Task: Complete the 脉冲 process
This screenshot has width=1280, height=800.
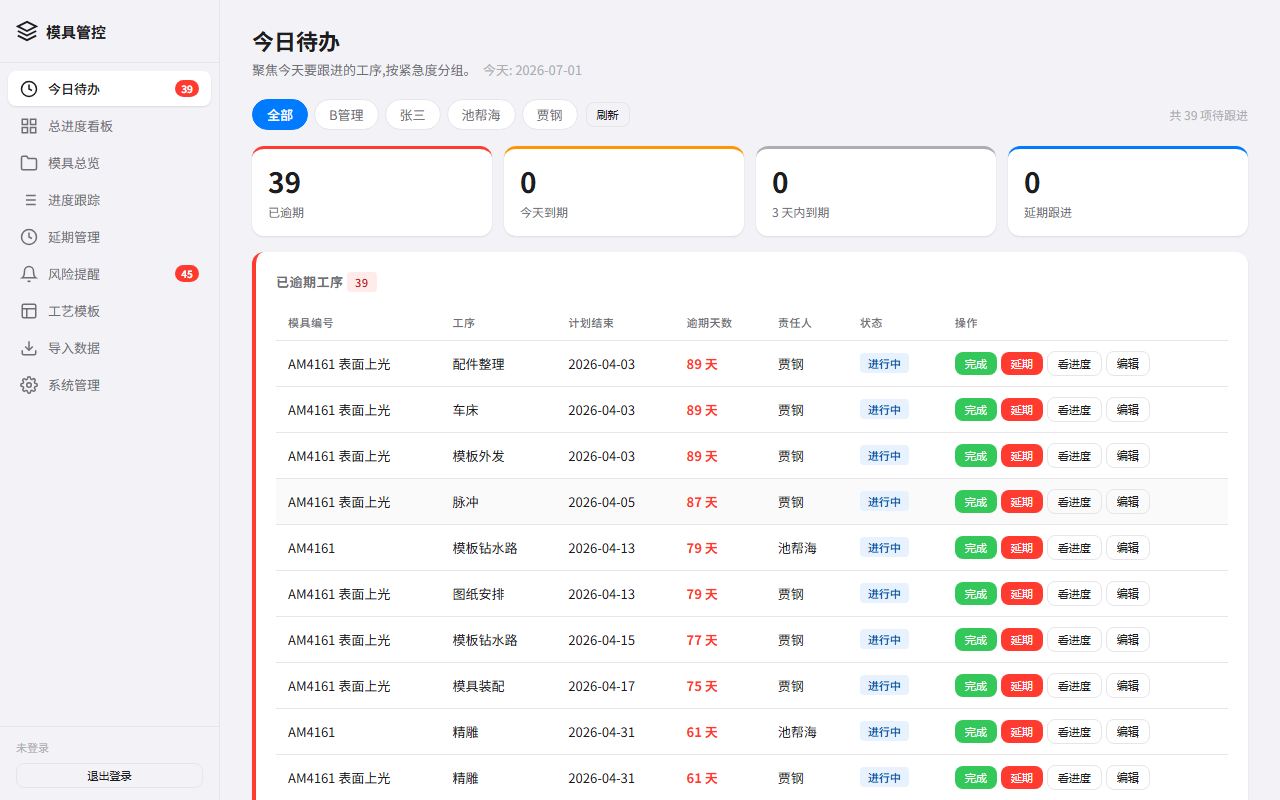Action: pyautogui.click(x=976, y=502)
